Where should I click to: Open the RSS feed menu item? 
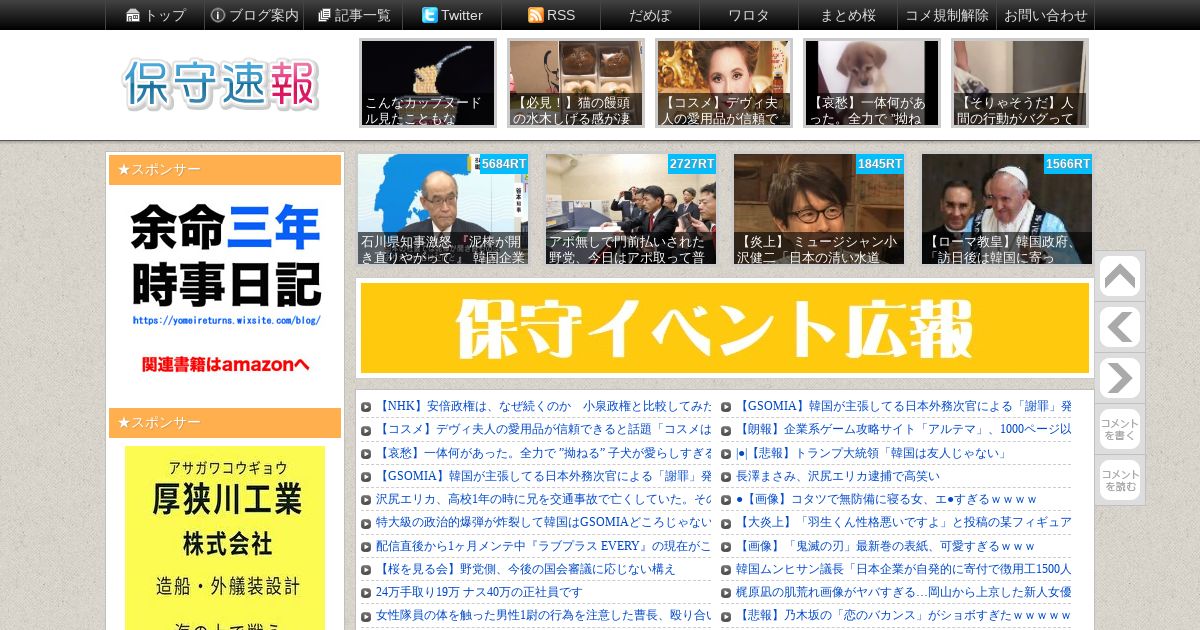pos(551,15)
